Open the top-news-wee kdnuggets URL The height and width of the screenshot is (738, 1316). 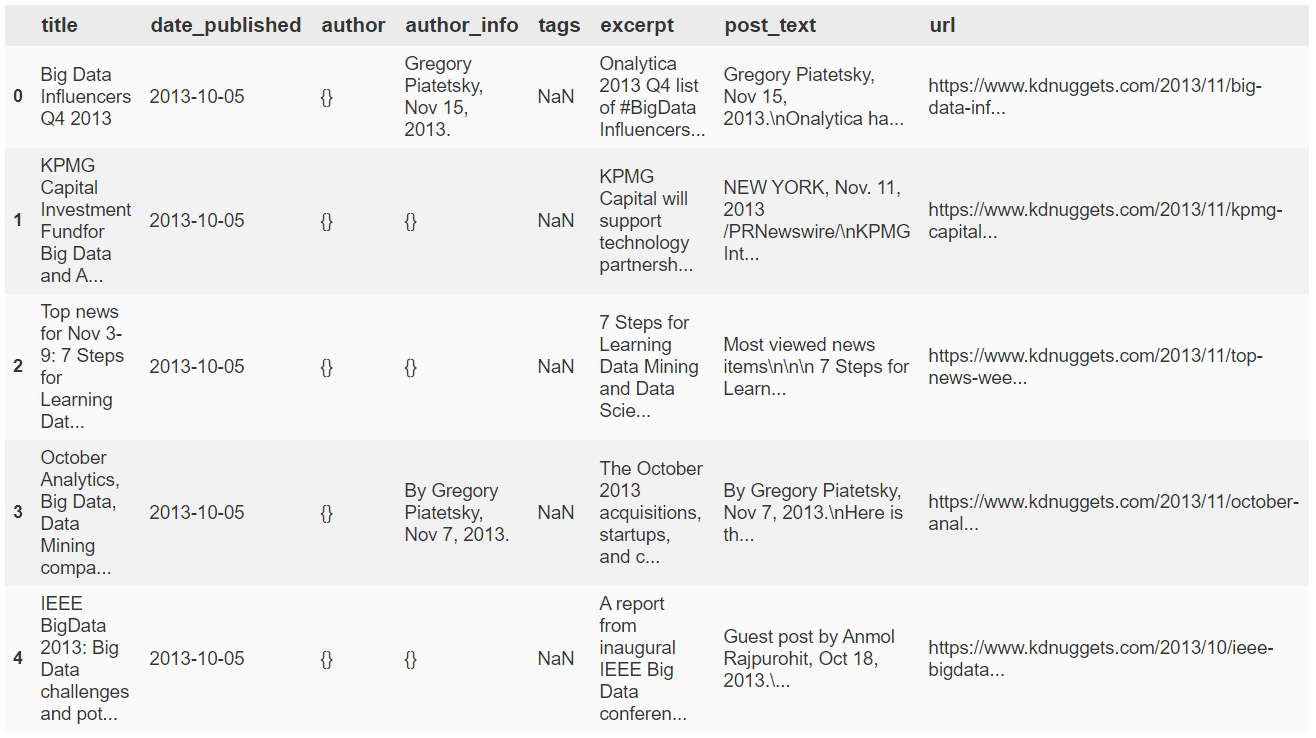pyautogui.click(x=1095, y=367)
